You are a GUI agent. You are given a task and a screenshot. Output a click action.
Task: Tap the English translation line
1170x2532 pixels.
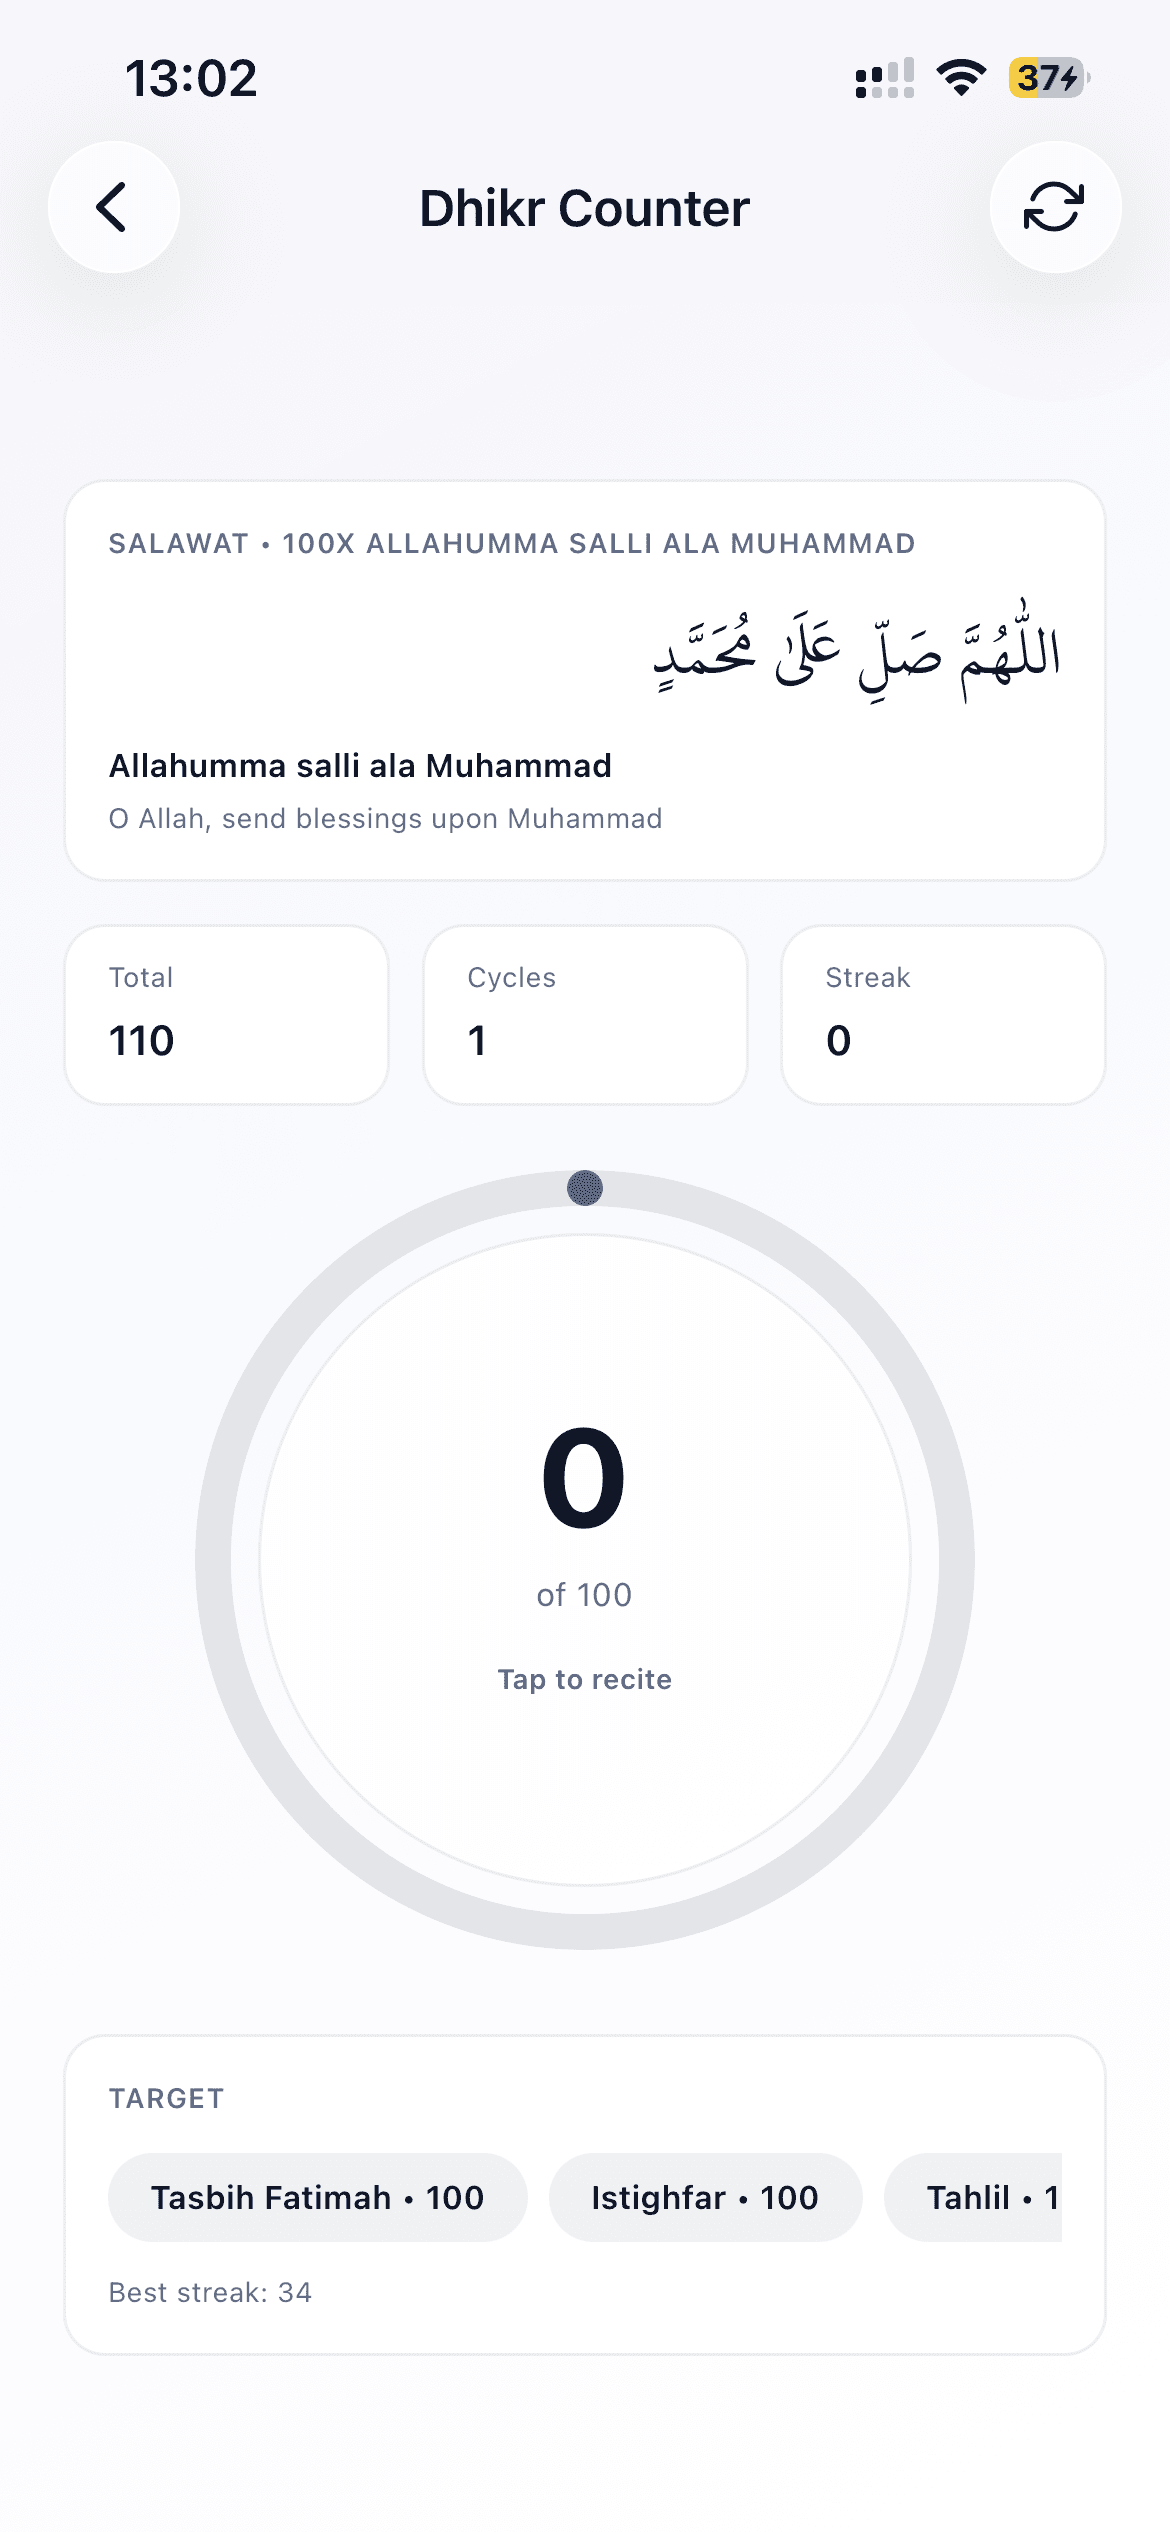[385, 819]
